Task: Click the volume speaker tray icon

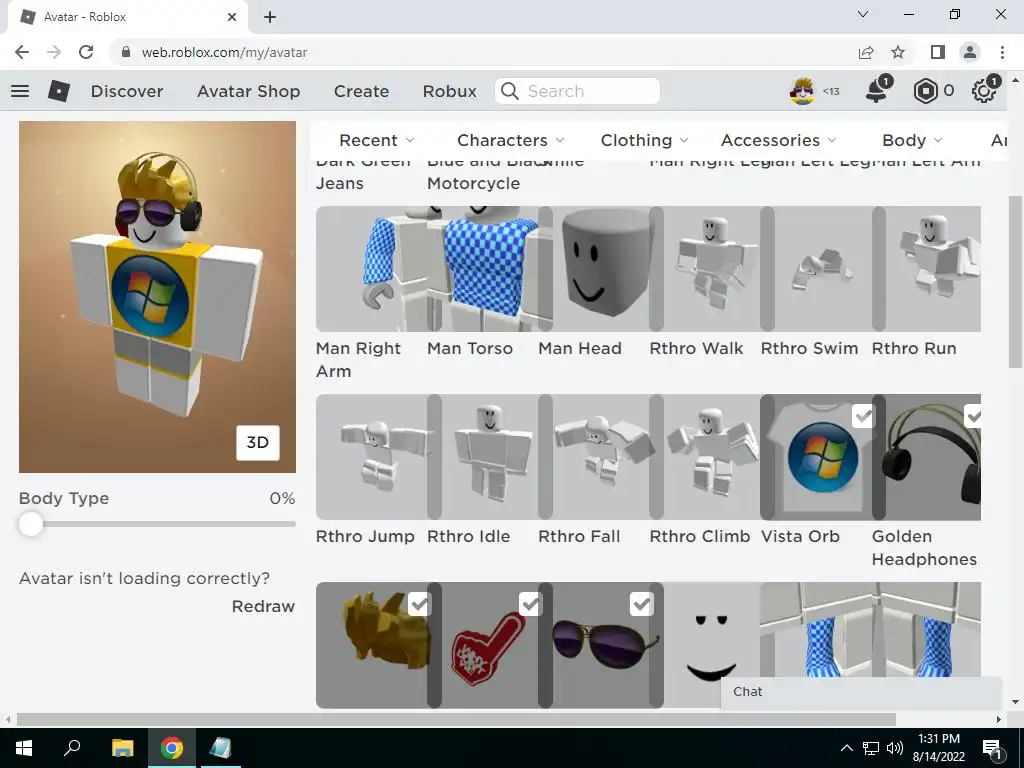Action: [895, 748]
